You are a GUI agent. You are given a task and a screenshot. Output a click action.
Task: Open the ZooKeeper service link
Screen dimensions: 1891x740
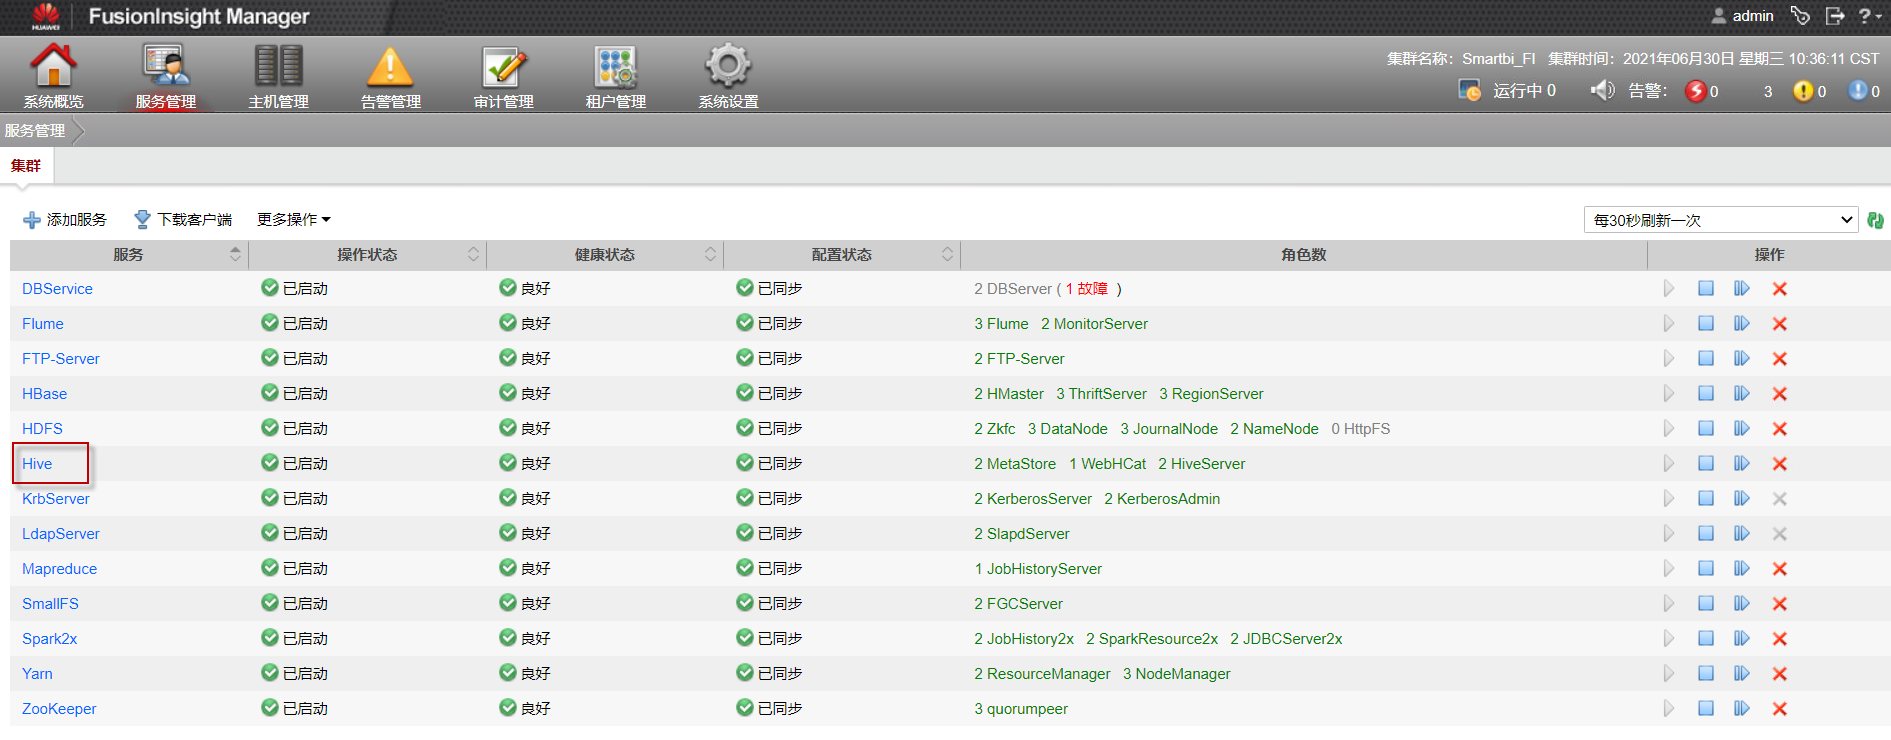pos(59,709)
